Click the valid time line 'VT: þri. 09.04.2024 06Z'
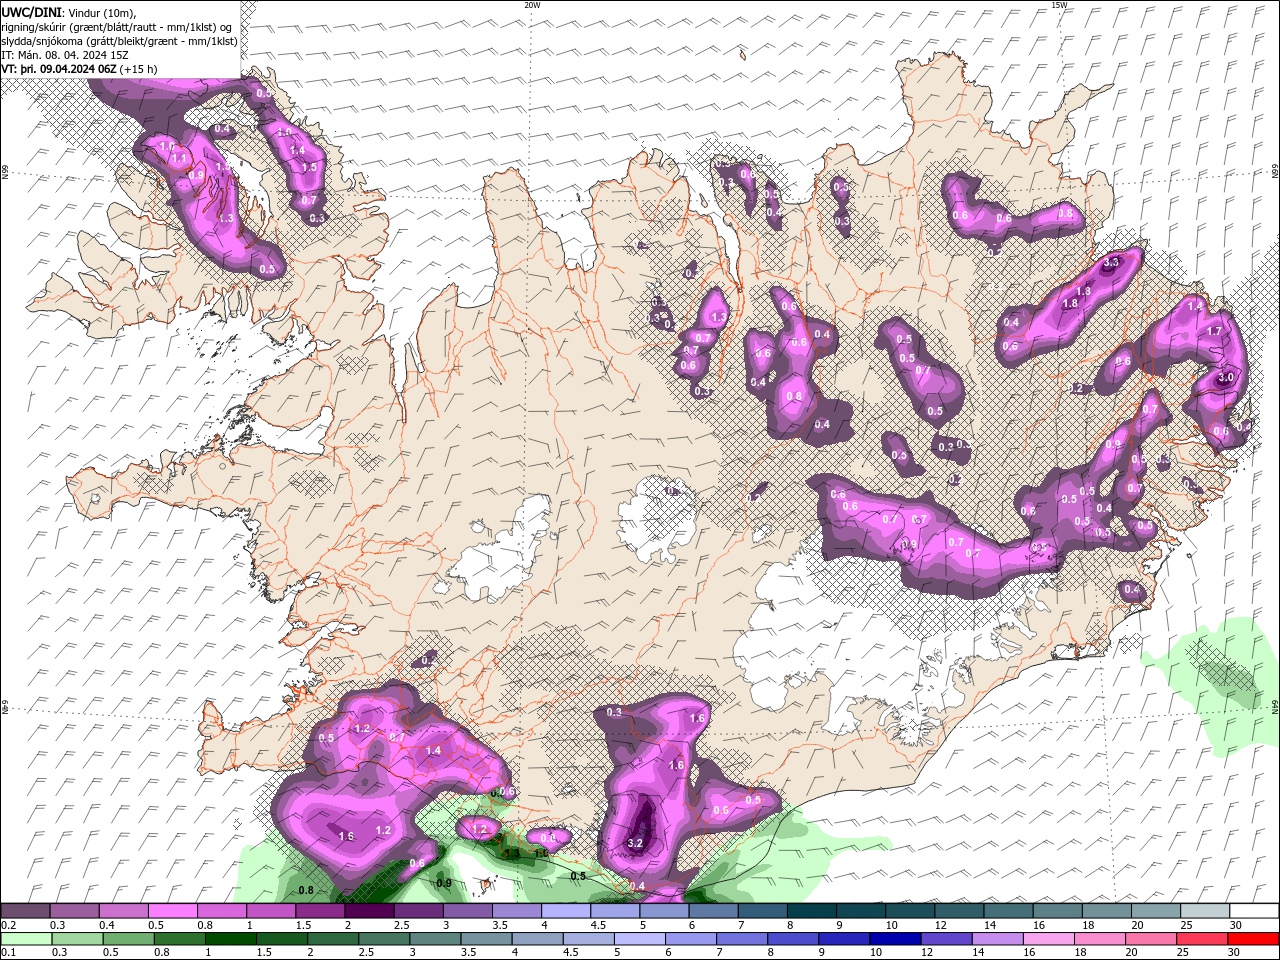The image size is (1280, 960). click(x=59, y=69)
